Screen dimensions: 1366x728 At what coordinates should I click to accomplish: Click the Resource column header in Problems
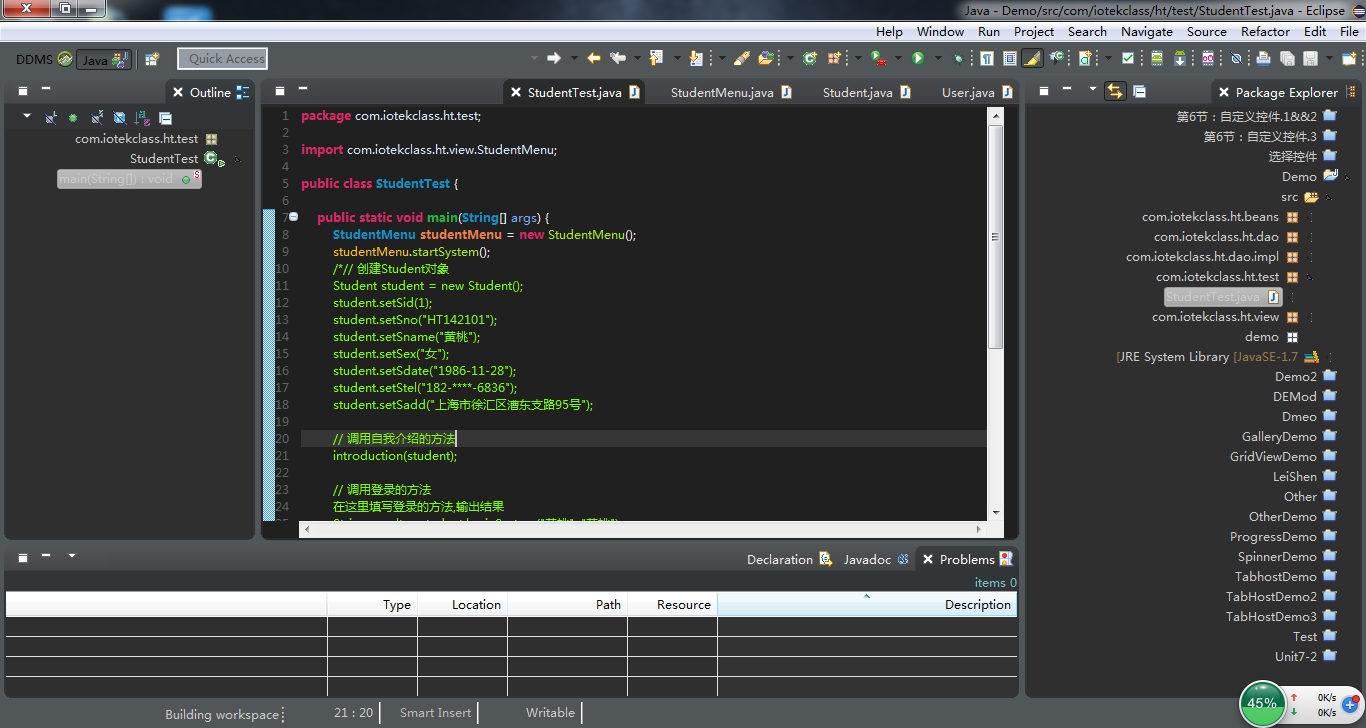(672, 604)
